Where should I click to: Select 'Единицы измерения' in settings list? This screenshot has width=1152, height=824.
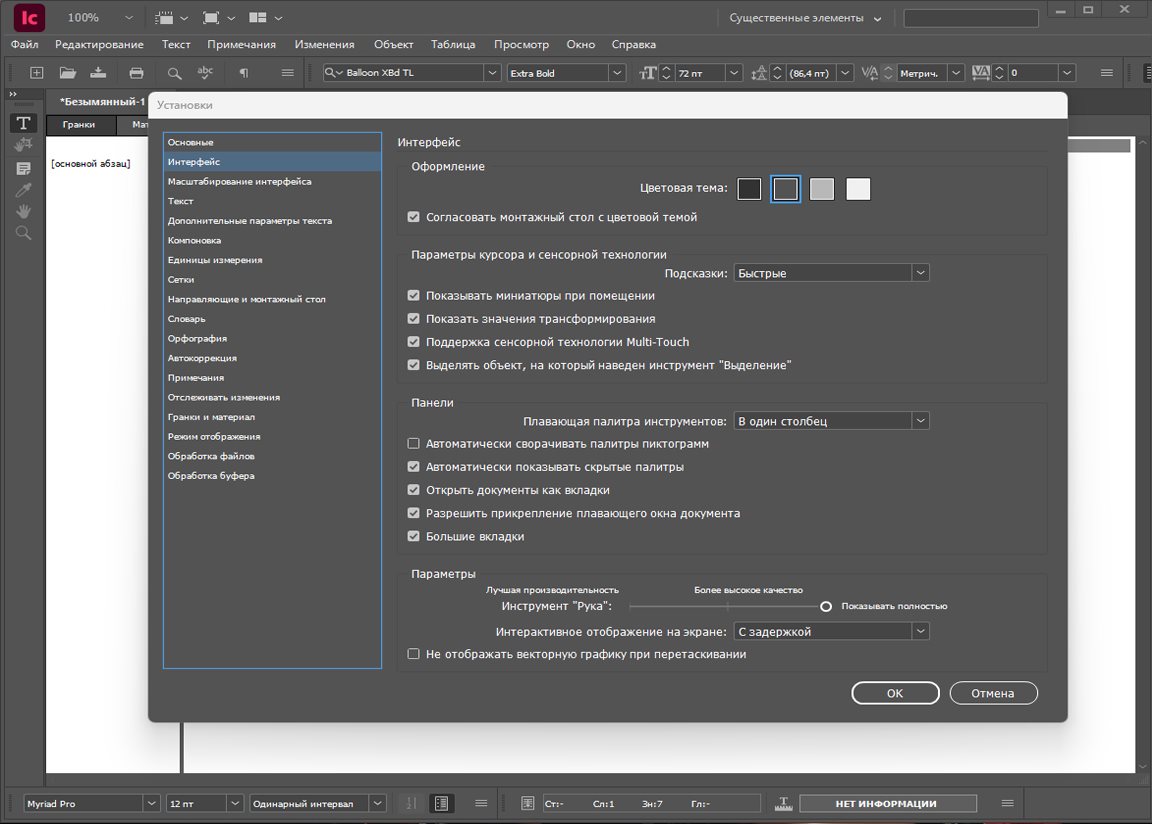[215, 260]
